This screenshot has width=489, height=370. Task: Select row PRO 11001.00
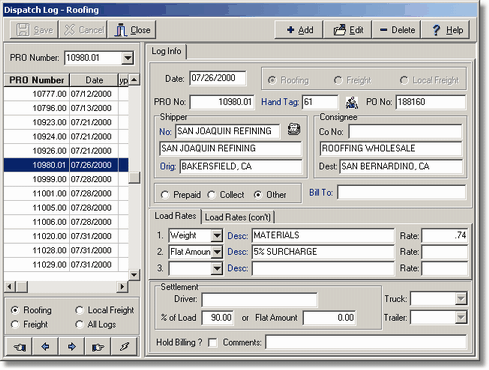click(x=66, y=193)
